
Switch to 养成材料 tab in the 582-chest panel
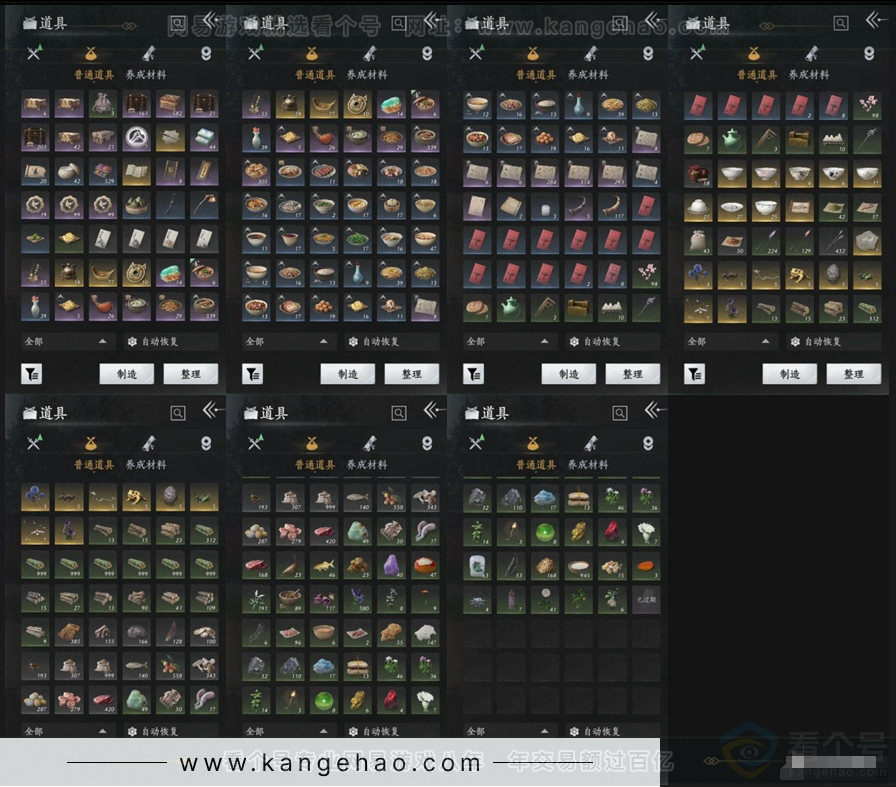pos(146,75)
